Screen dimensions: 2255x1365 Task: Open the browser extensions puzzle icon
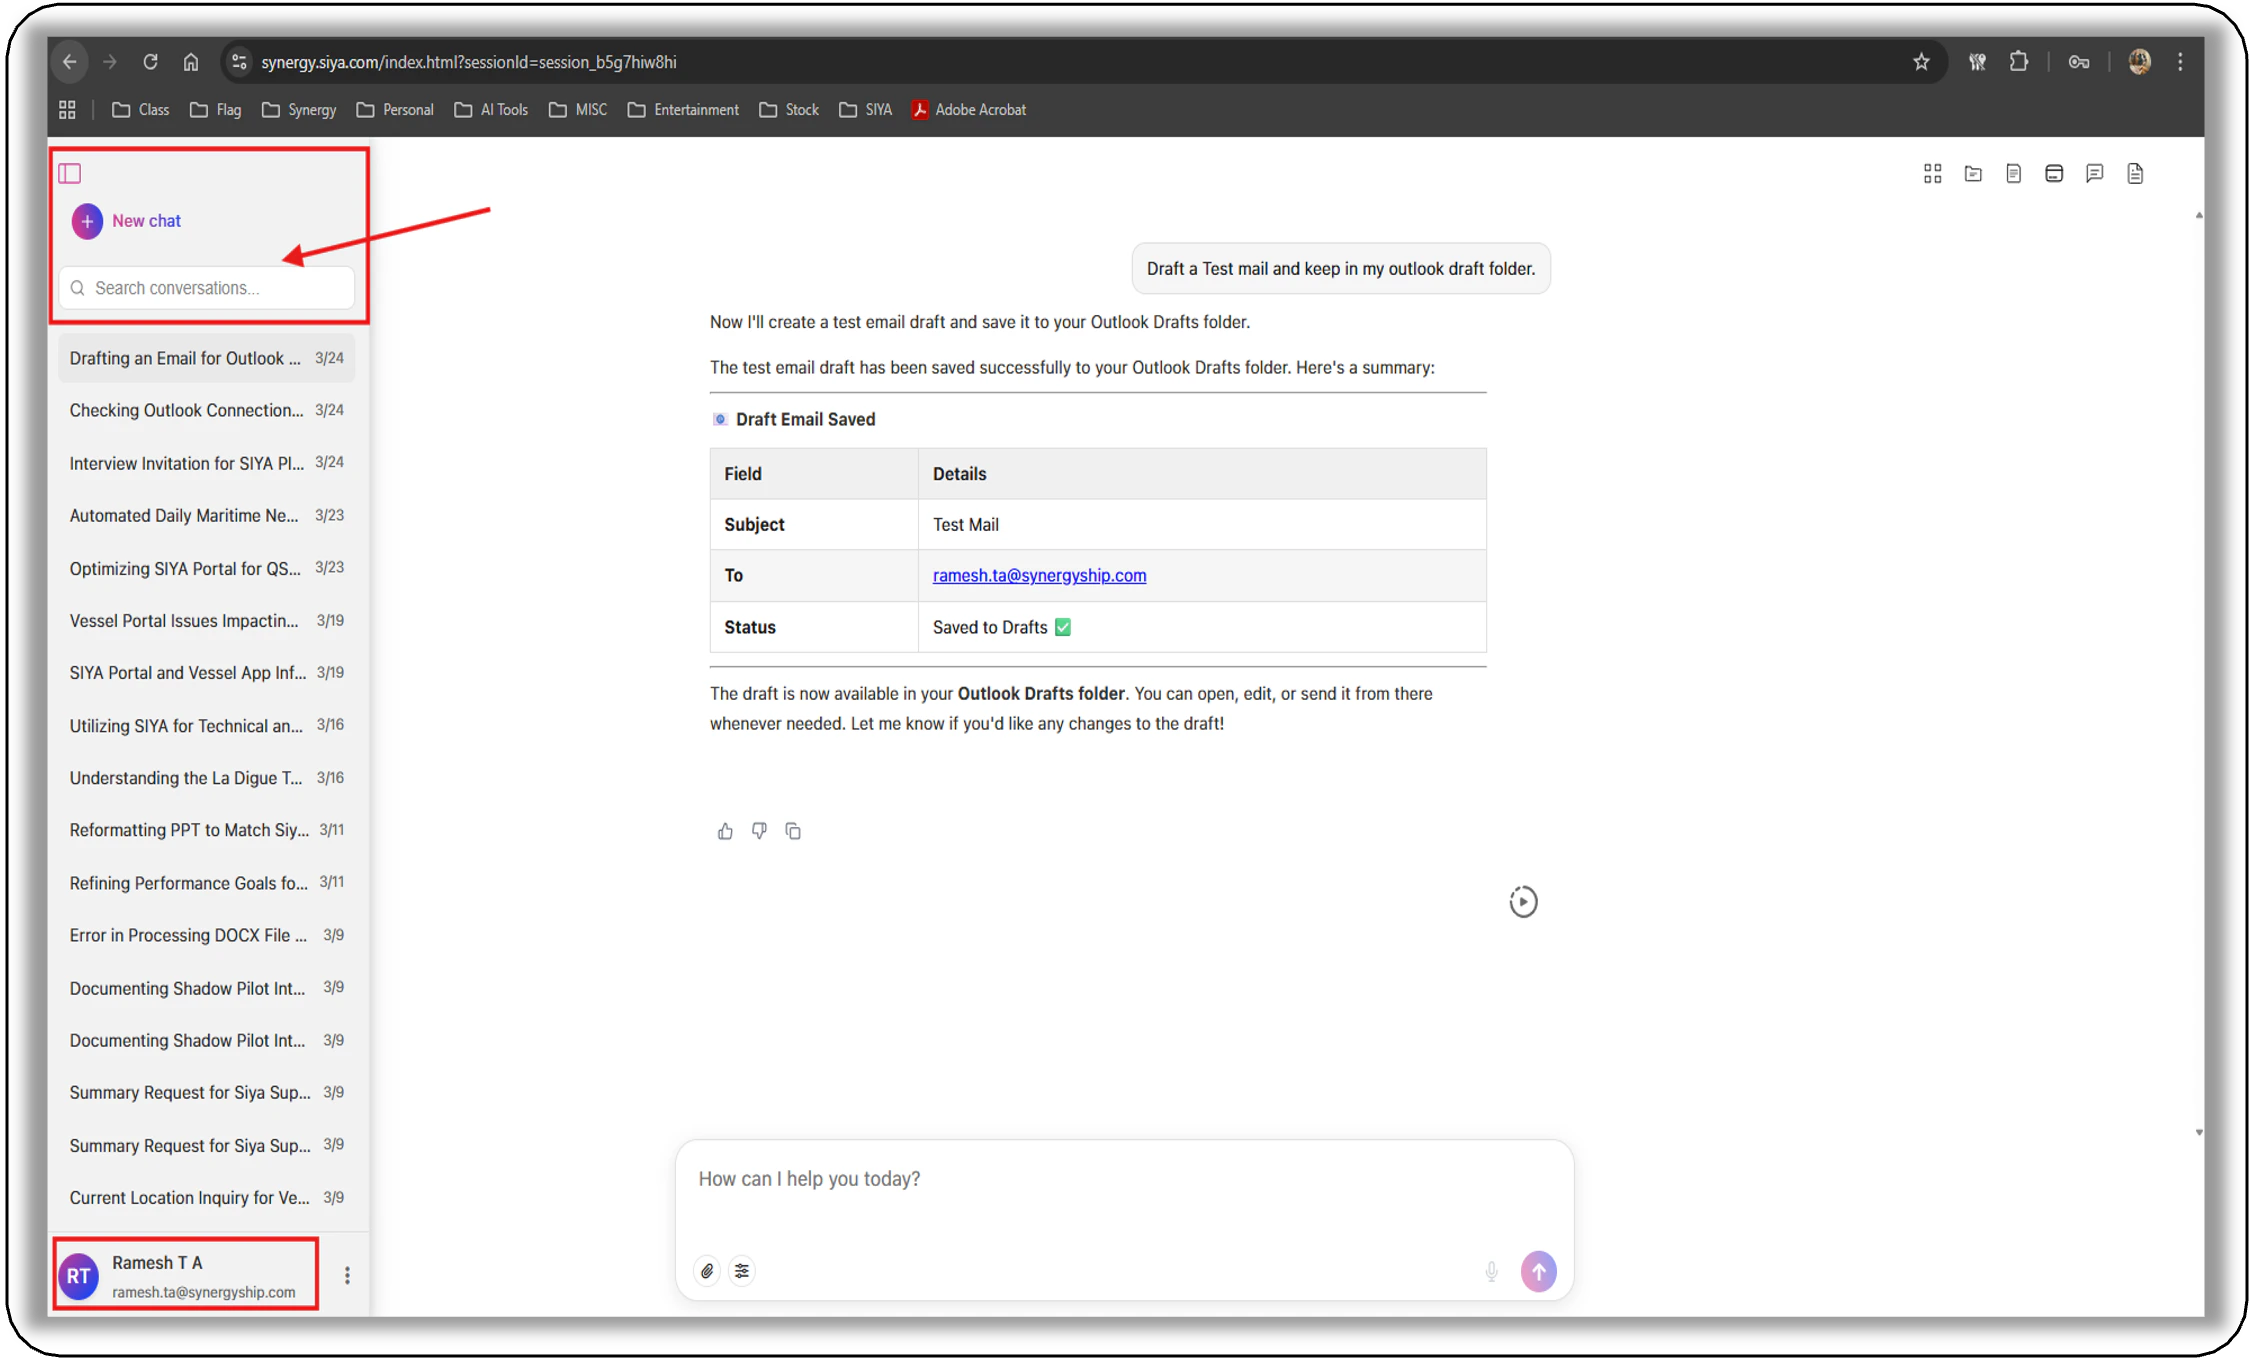point(2019,62)
